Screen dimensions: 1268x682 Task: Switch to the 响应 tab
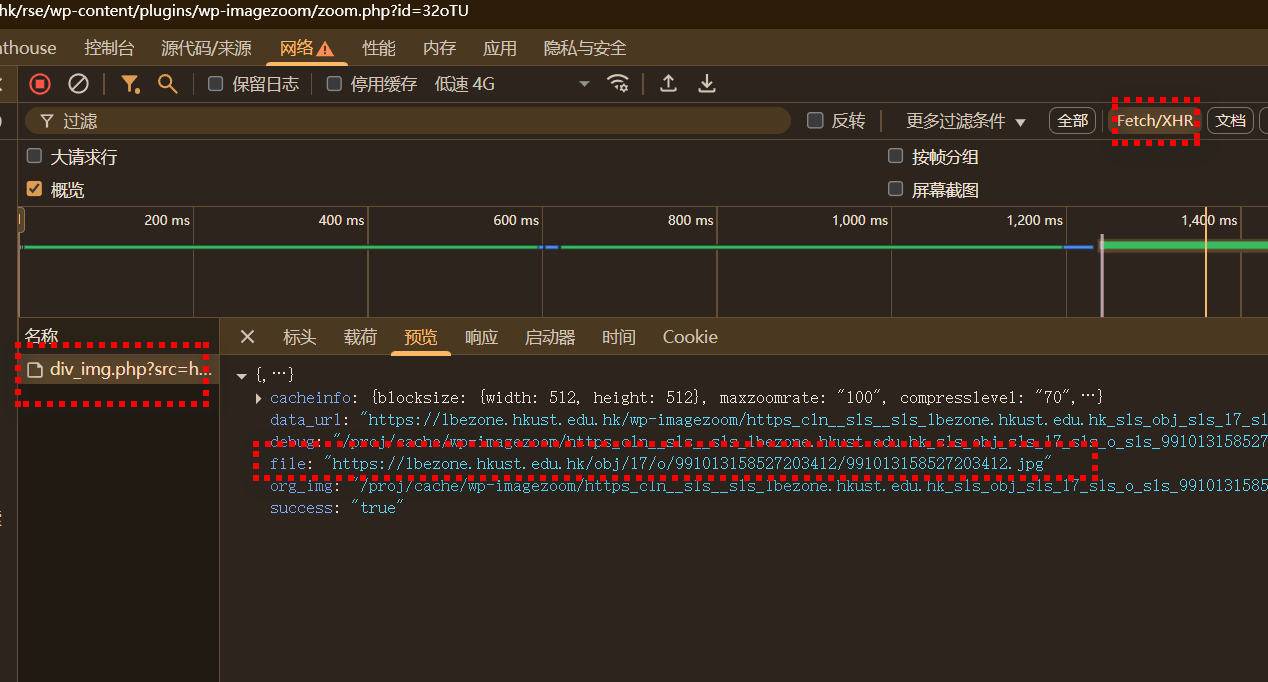(x=481, y=337)
